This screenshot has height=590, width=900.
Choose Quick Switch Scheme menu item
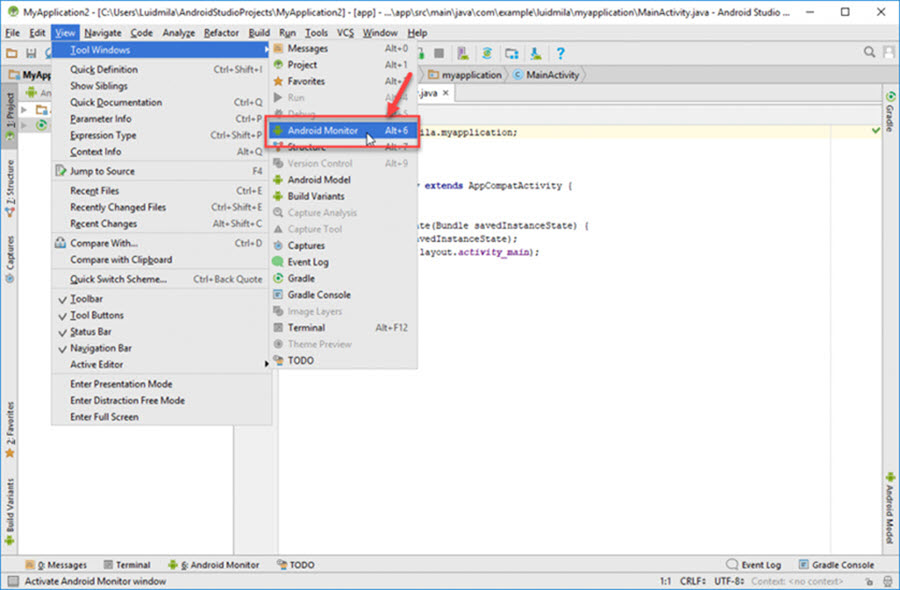(x=161, y=280)
